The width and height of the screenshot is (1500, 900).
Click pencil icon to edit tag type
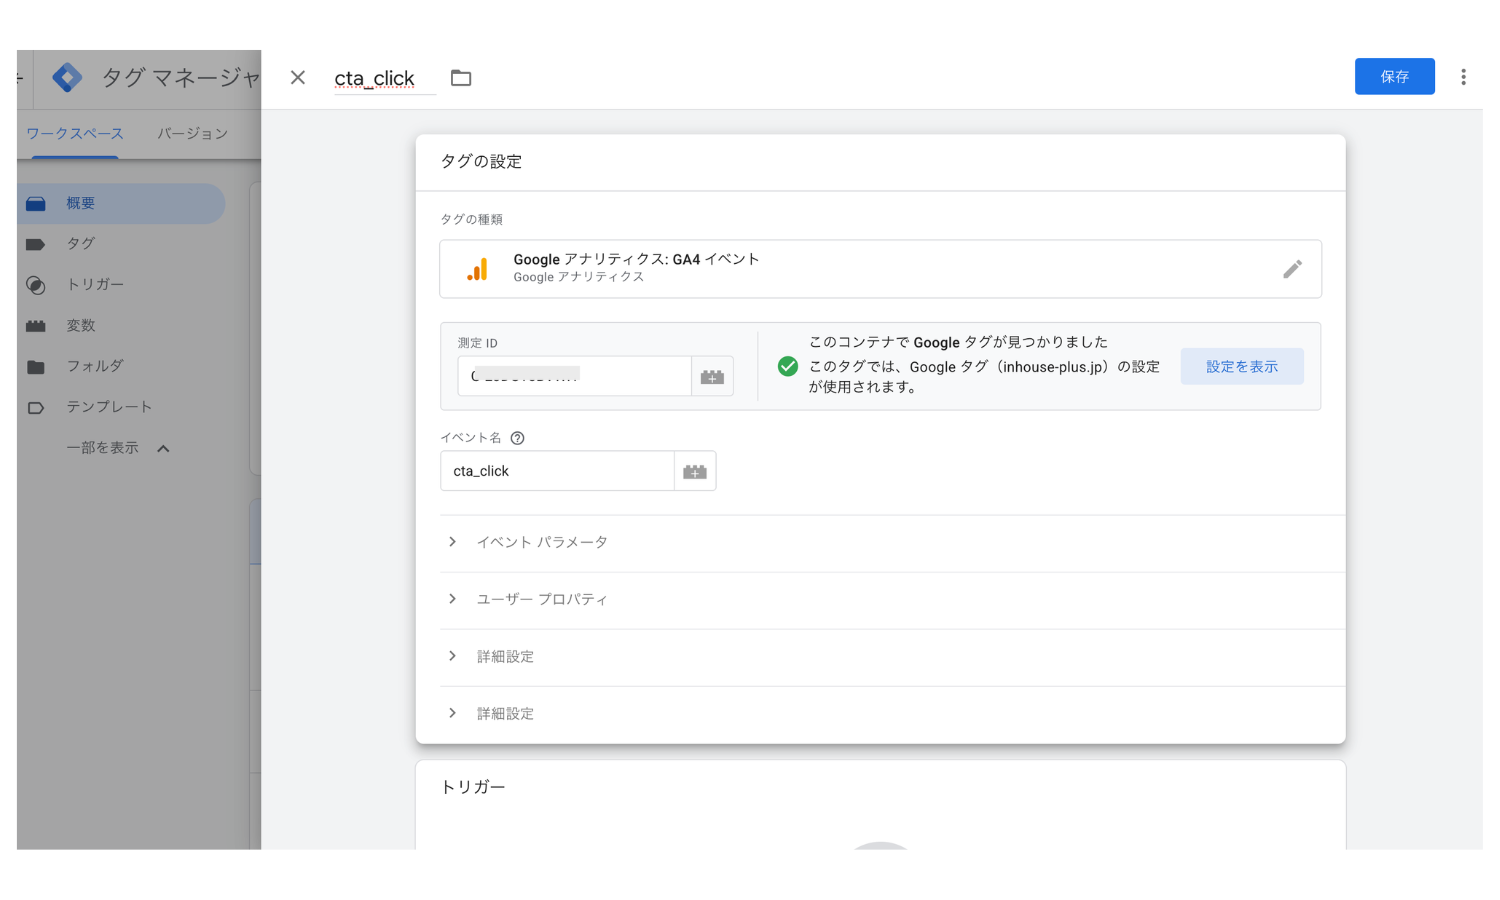[x=1292, y=269]
